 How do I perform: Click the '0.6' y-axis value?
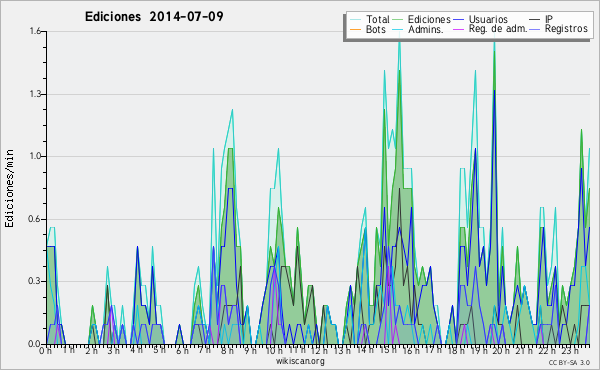click(x=35, y=219)
